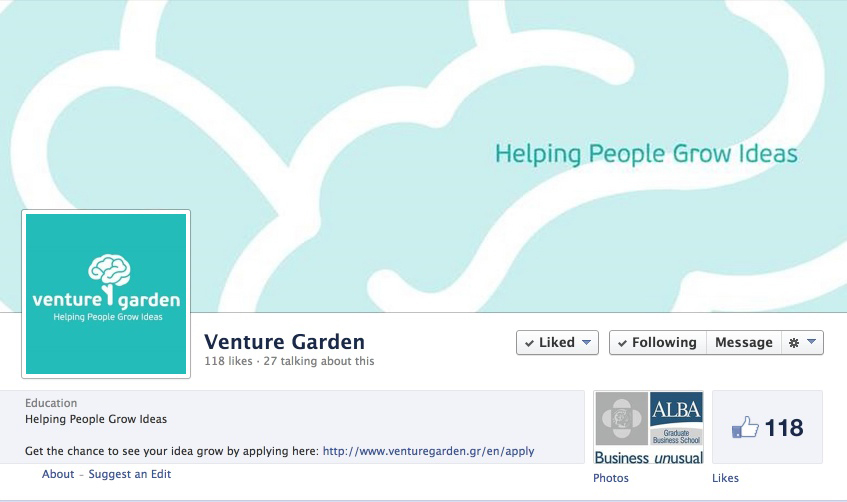Viewport: 847px width, 502px height.
Task: Click the ALBA Graduate Business School logo
Action: click(677, 419)
